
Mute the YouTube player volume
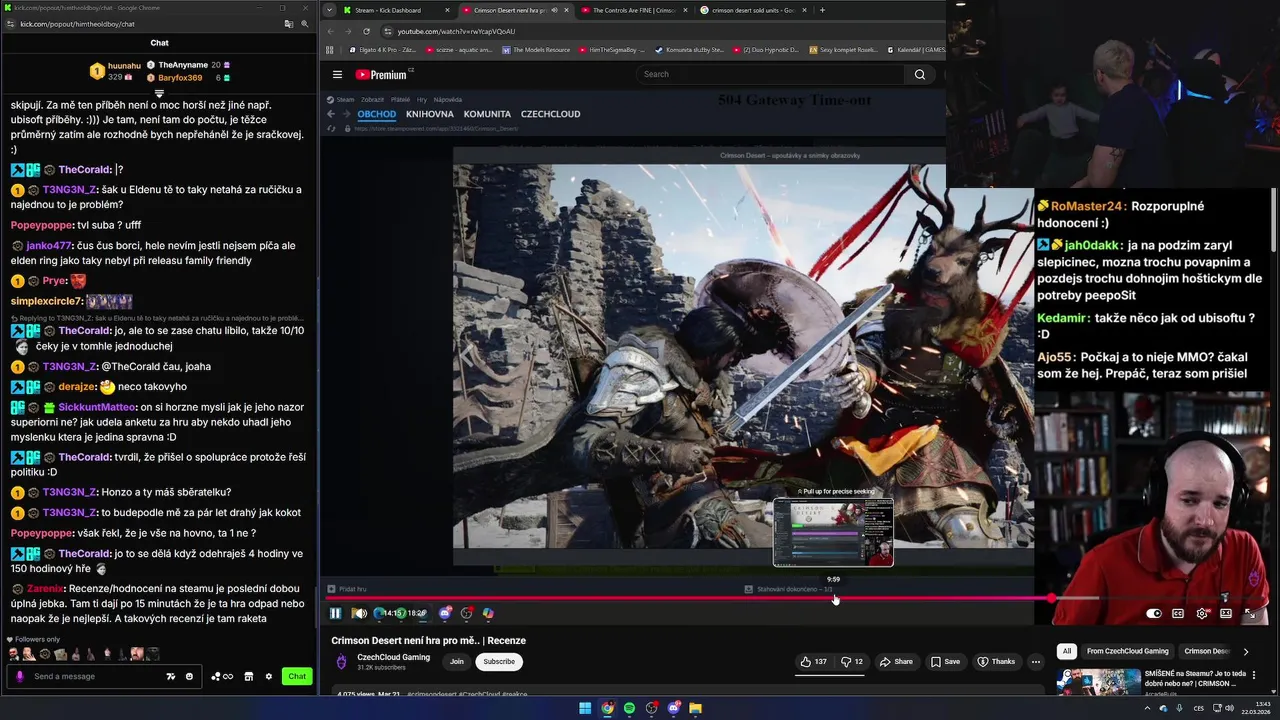coord(359,613)
